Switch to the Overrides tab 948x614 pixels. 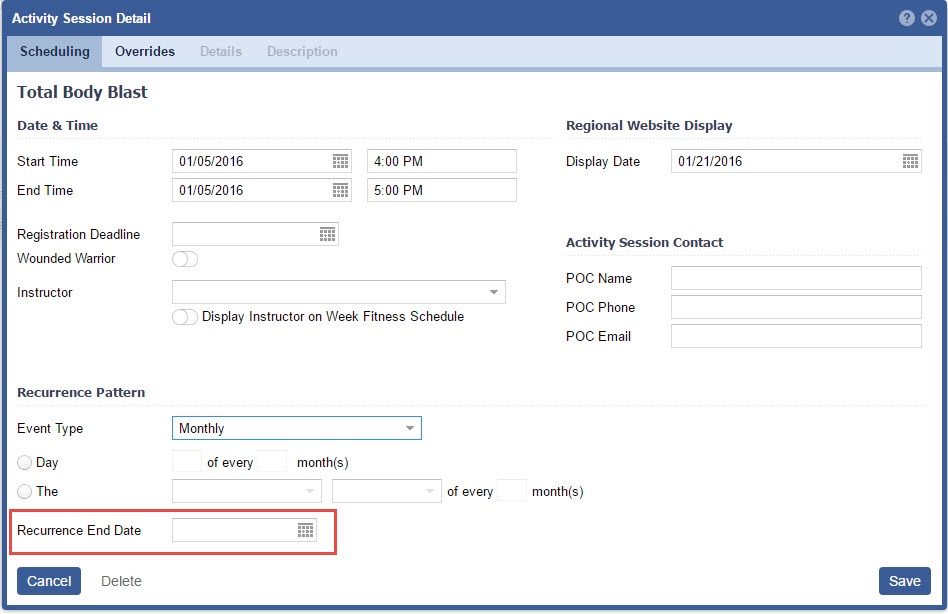coord(145,52)
